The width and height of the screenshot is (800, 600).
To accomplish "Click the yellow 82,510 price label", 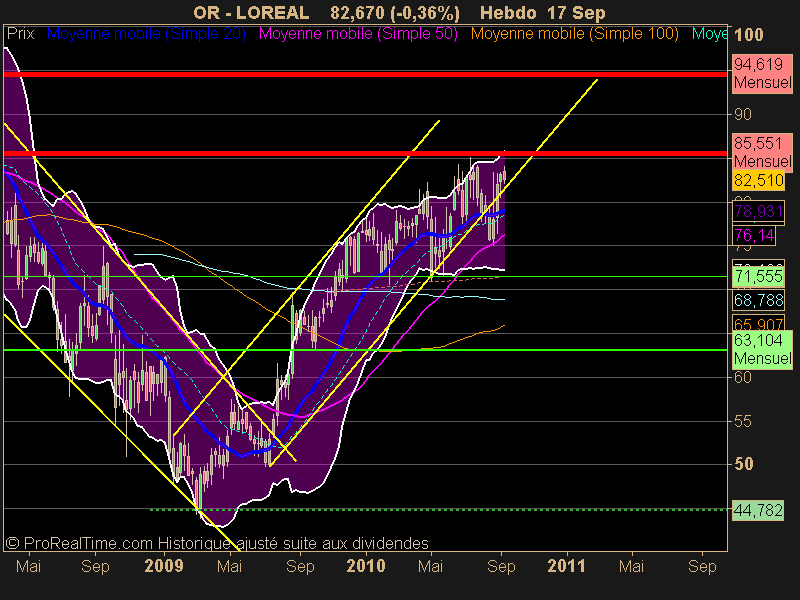I will 759,181.
